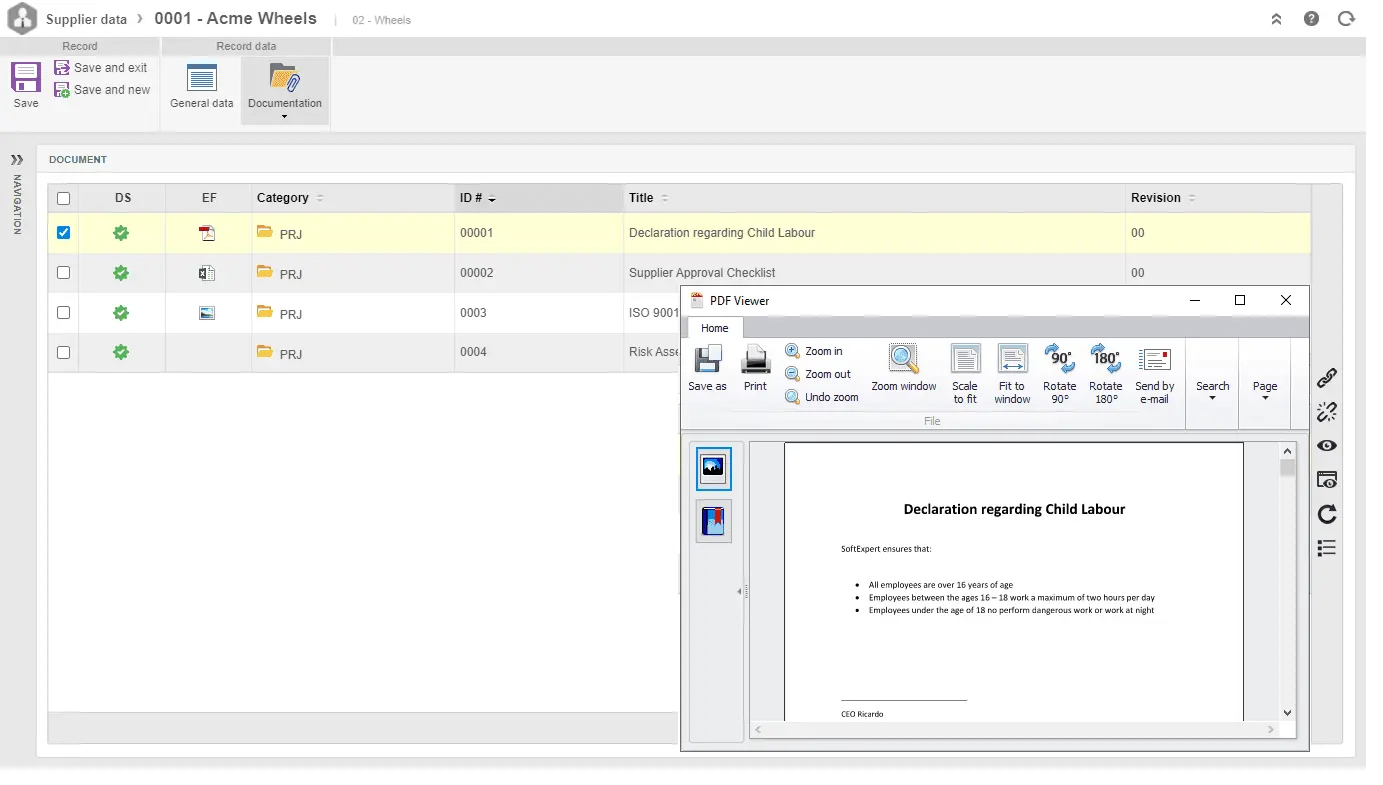Select the Zoom window tool in PDF Viewer
The image size is (1383, 785).
(903, 372)
